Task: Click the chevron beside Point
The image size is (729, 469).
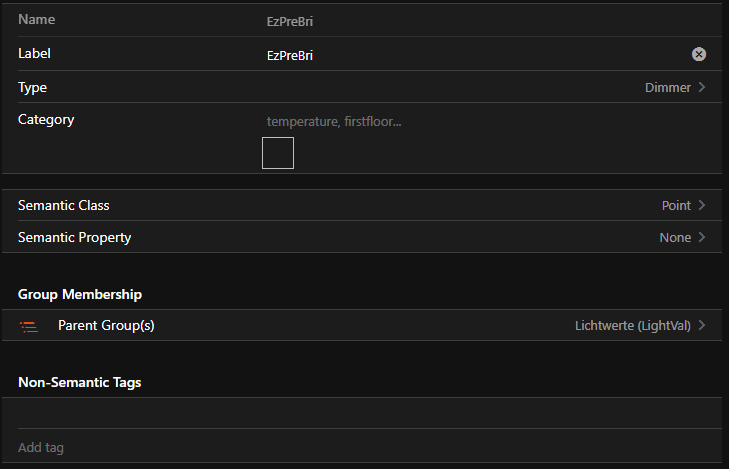Action: (702, 206)
